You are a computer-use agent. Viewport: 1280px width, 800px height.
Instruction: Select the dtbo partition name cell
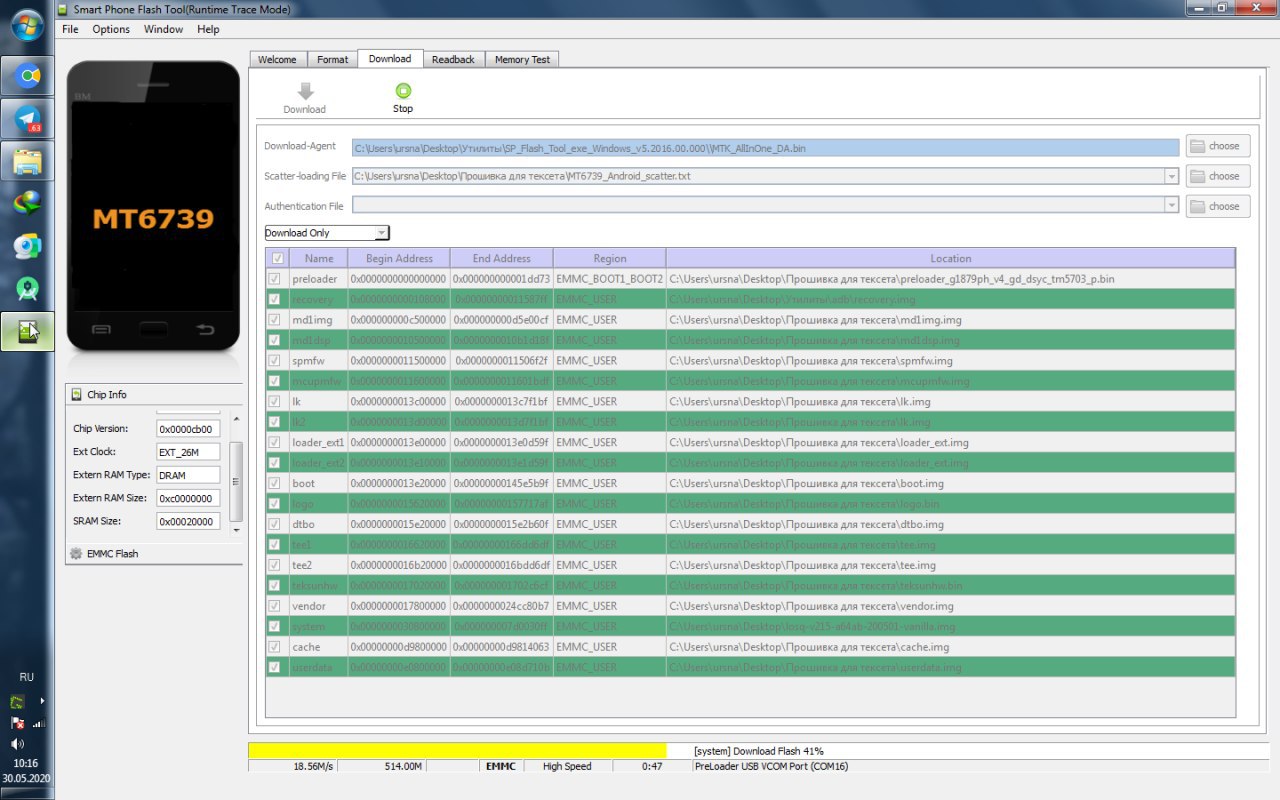pos(319,524)
